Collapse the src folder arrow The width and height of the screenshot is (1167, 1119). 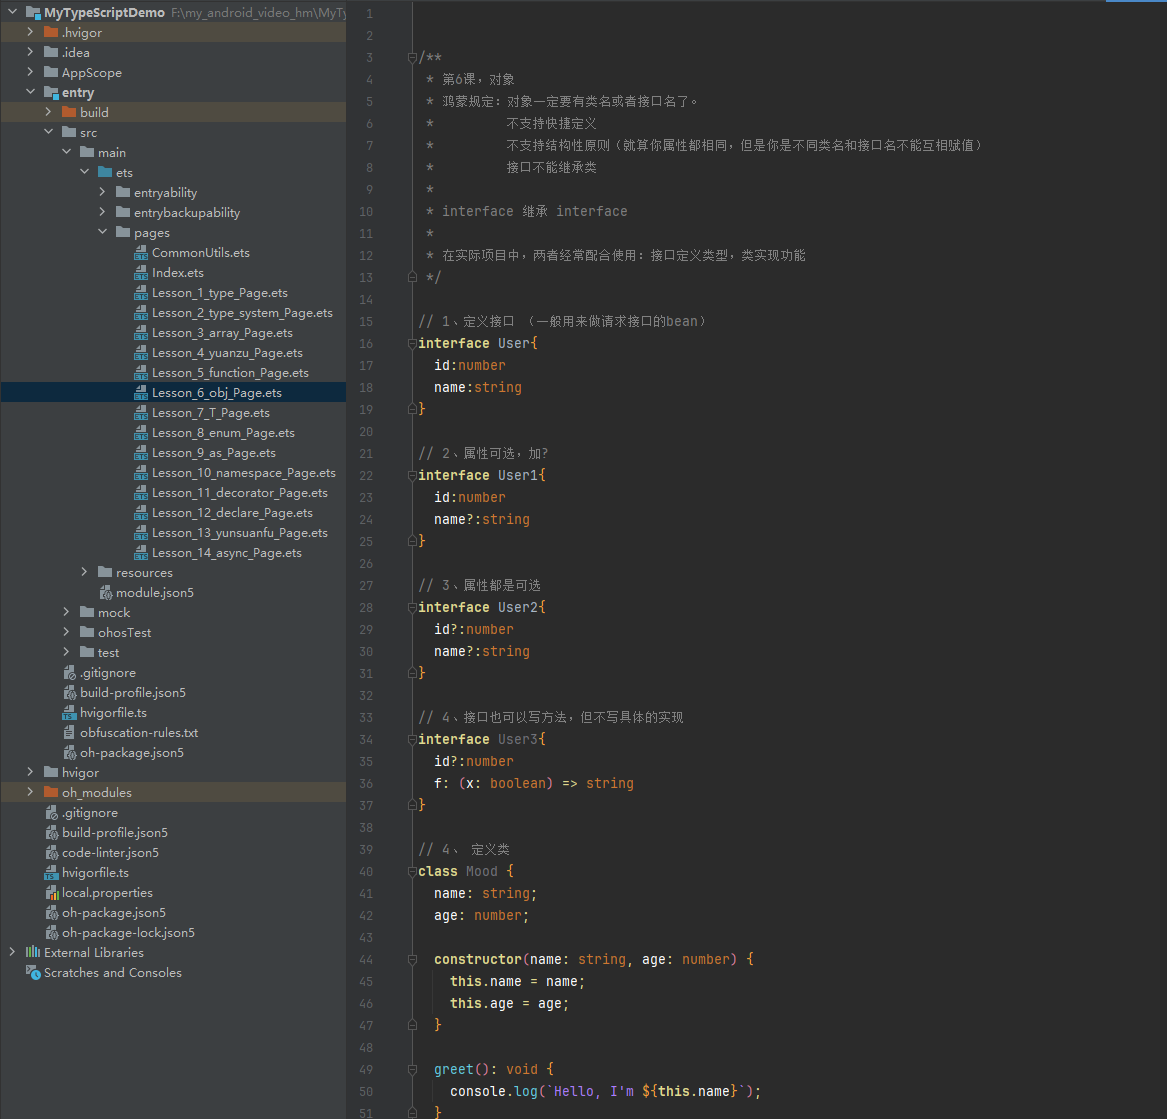(48, 132)
